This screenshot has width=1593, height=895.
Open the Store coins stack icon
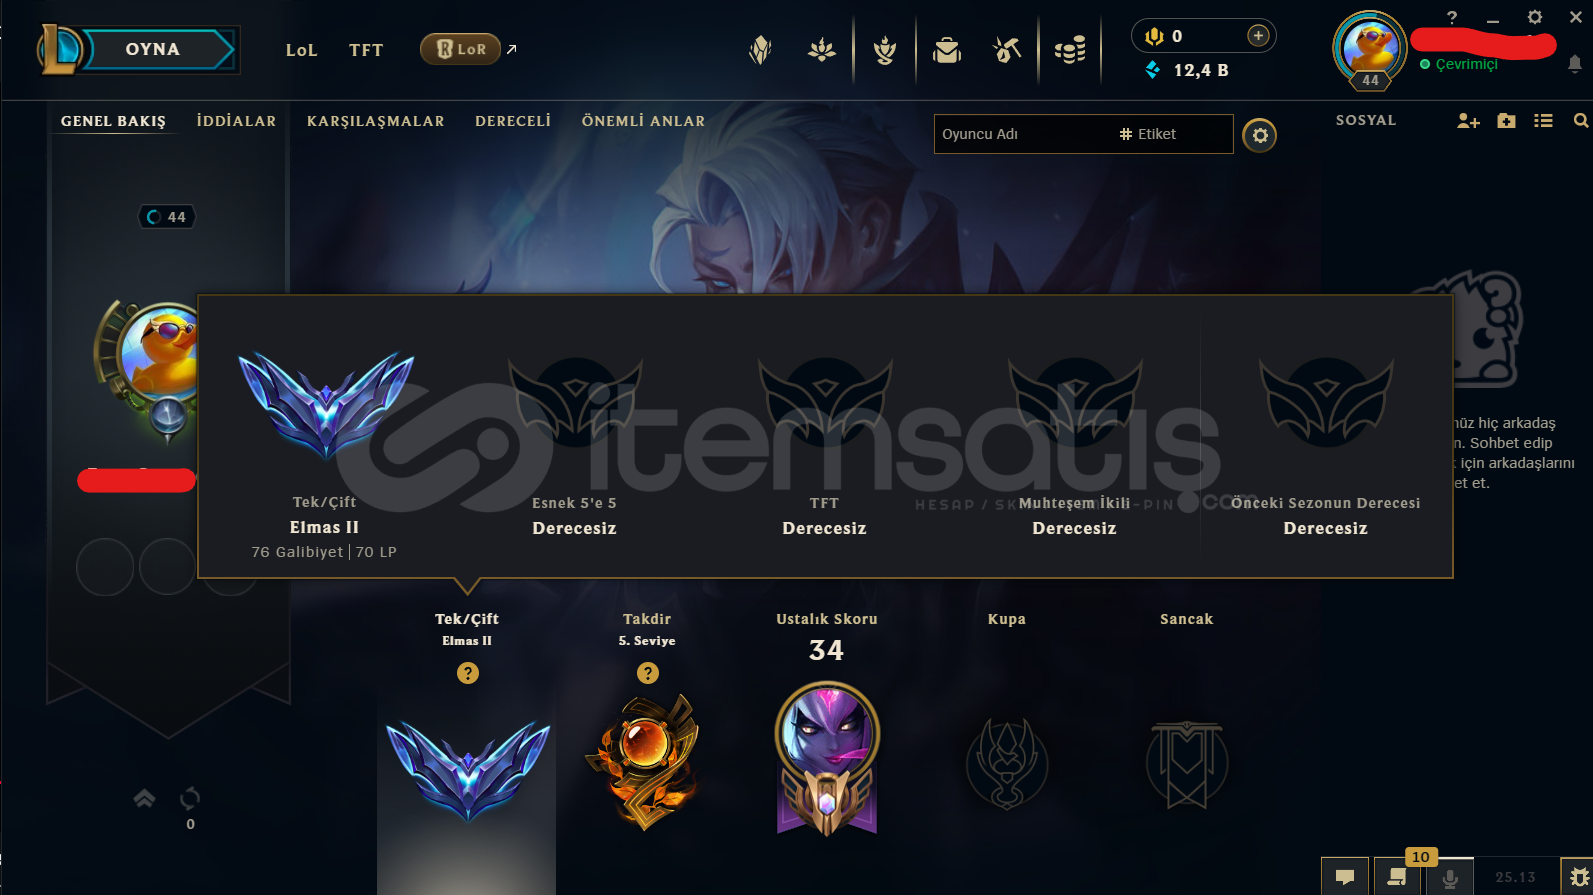point(1070,50)
